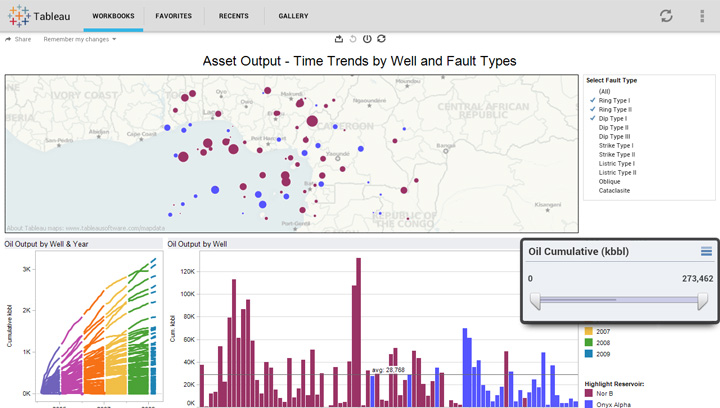Click the right handle of Oil Cumulative slider
The image size is (720, 408).
click(703, 302)
